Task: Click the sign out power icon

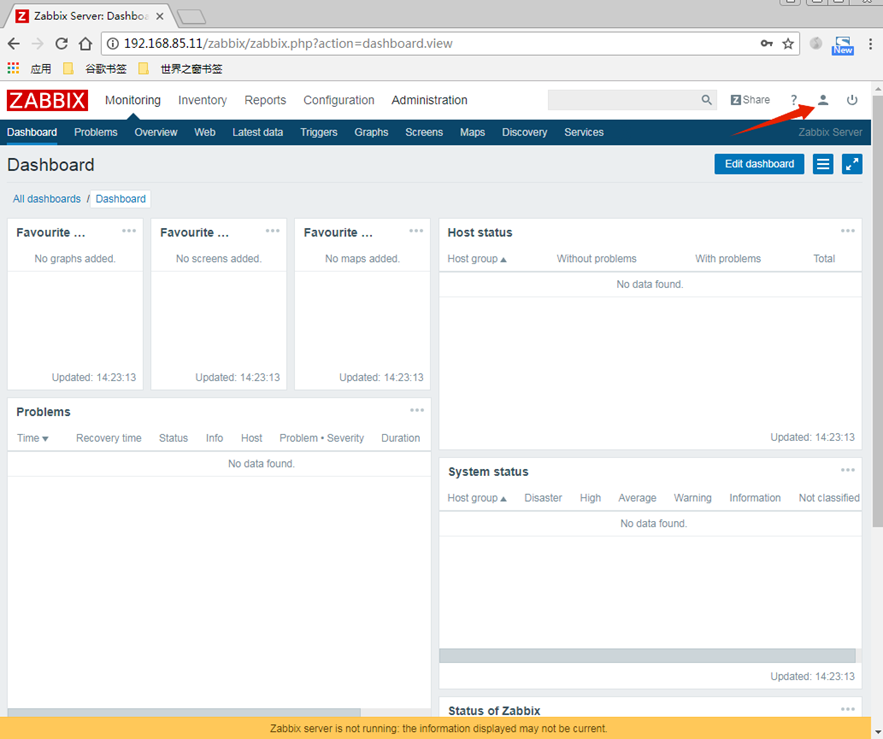Action: pyautogui.click(x=852, y=100)
